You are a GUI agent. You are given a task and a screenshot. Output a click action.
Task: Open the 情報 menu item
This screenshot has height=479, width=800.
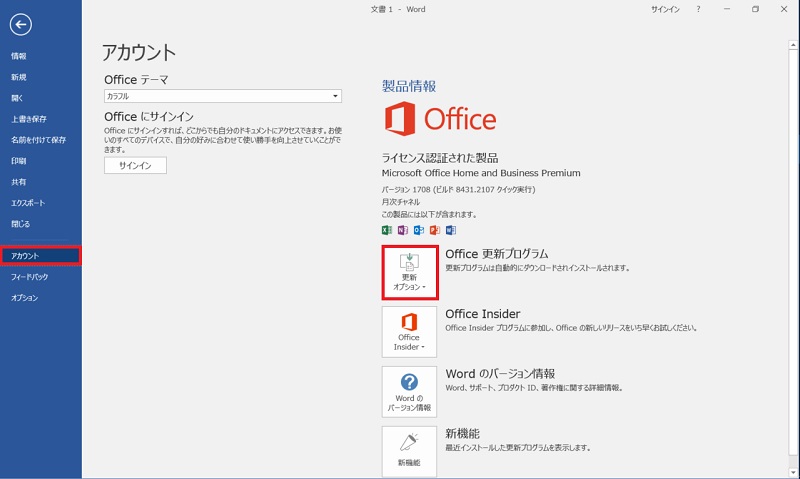pyautogui.click(x=19, y=56)
